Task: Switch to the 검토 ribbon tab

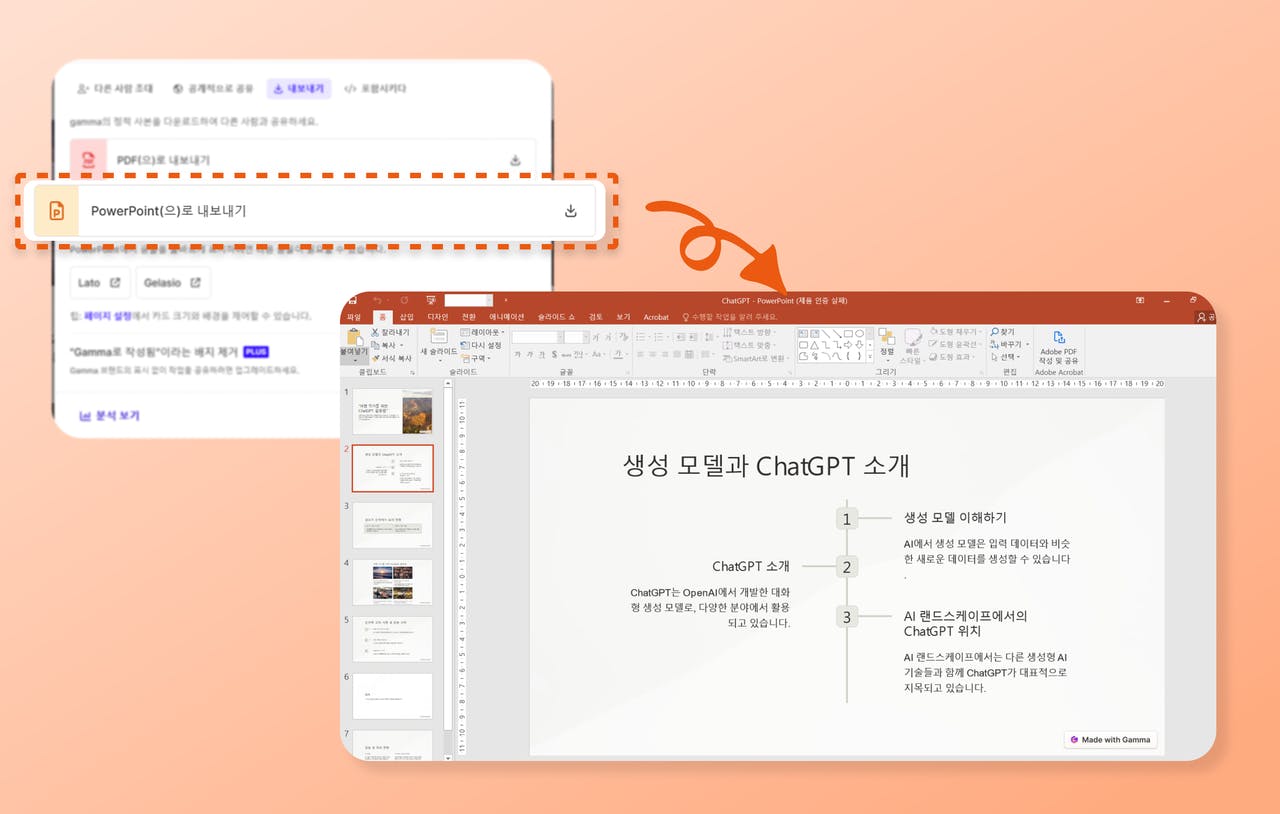Action: tap(596, 317)
